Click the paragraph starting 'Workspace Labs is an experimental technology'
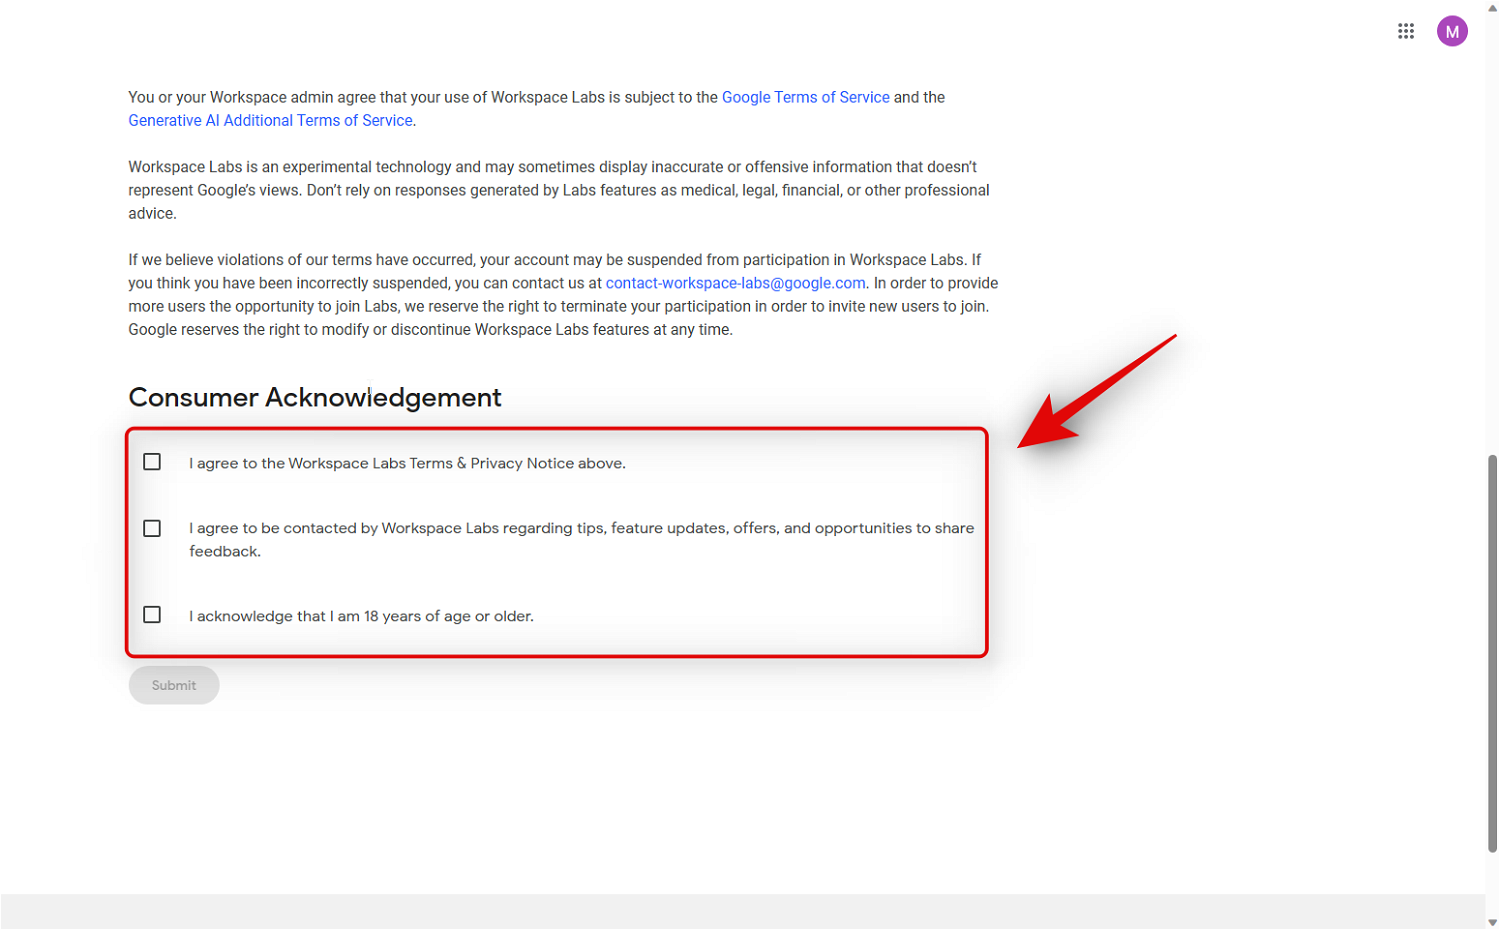1500x930 pixels. click(559, 190)
